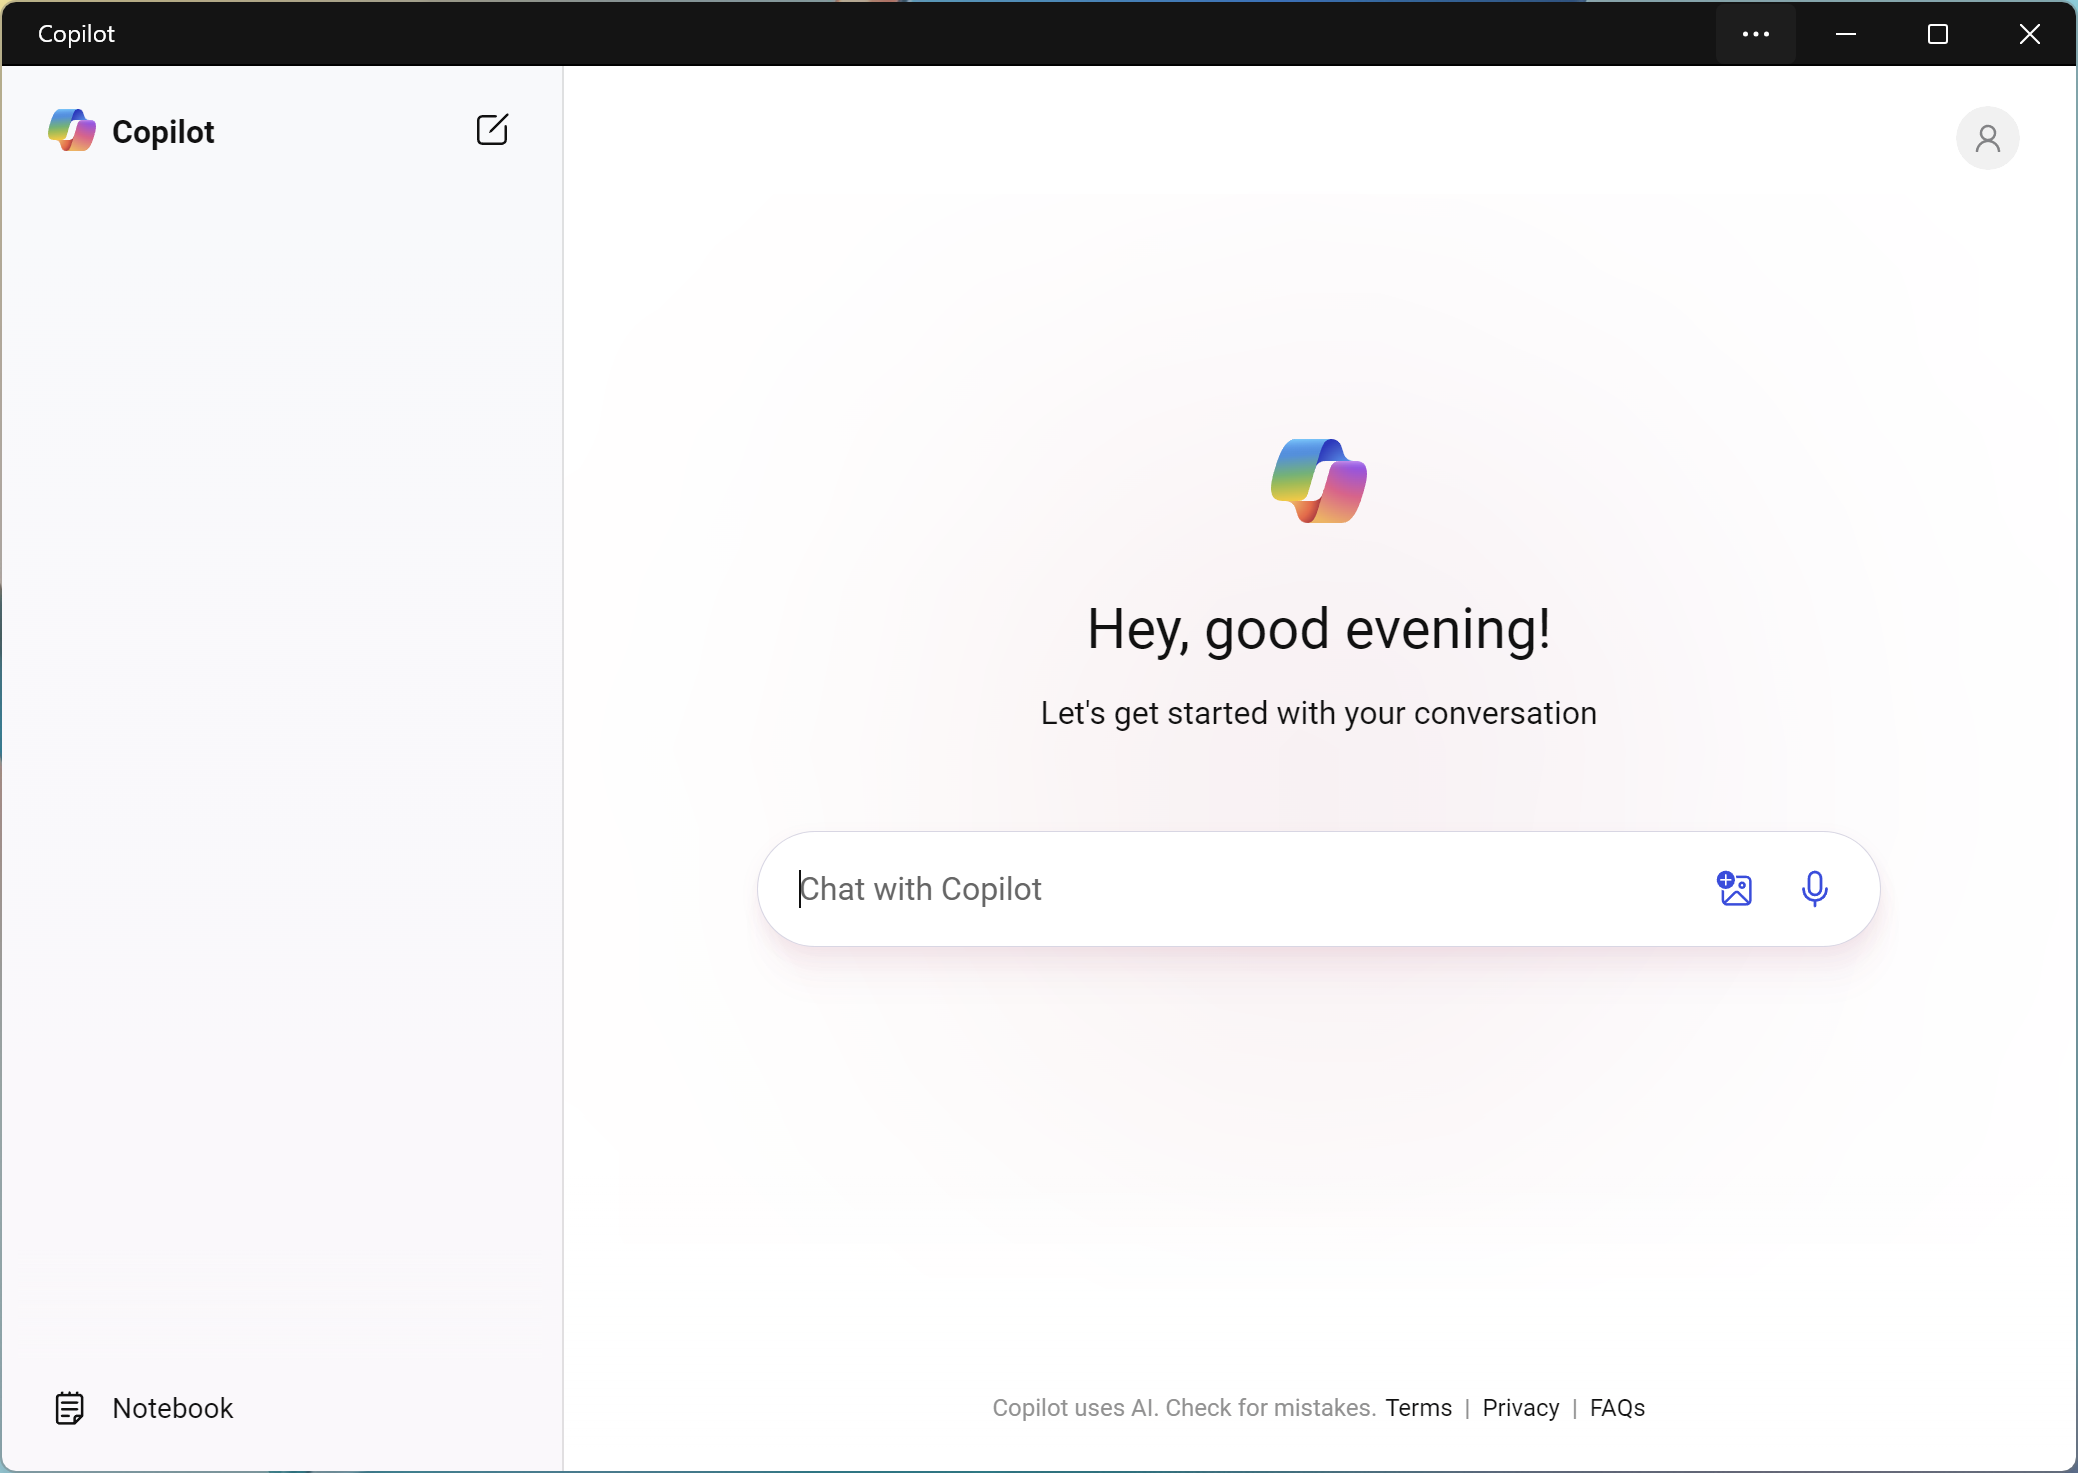2078x1473 pixels.
Task: Click the add image icon
Action: pyautogui.click(x=1735, y=888)
